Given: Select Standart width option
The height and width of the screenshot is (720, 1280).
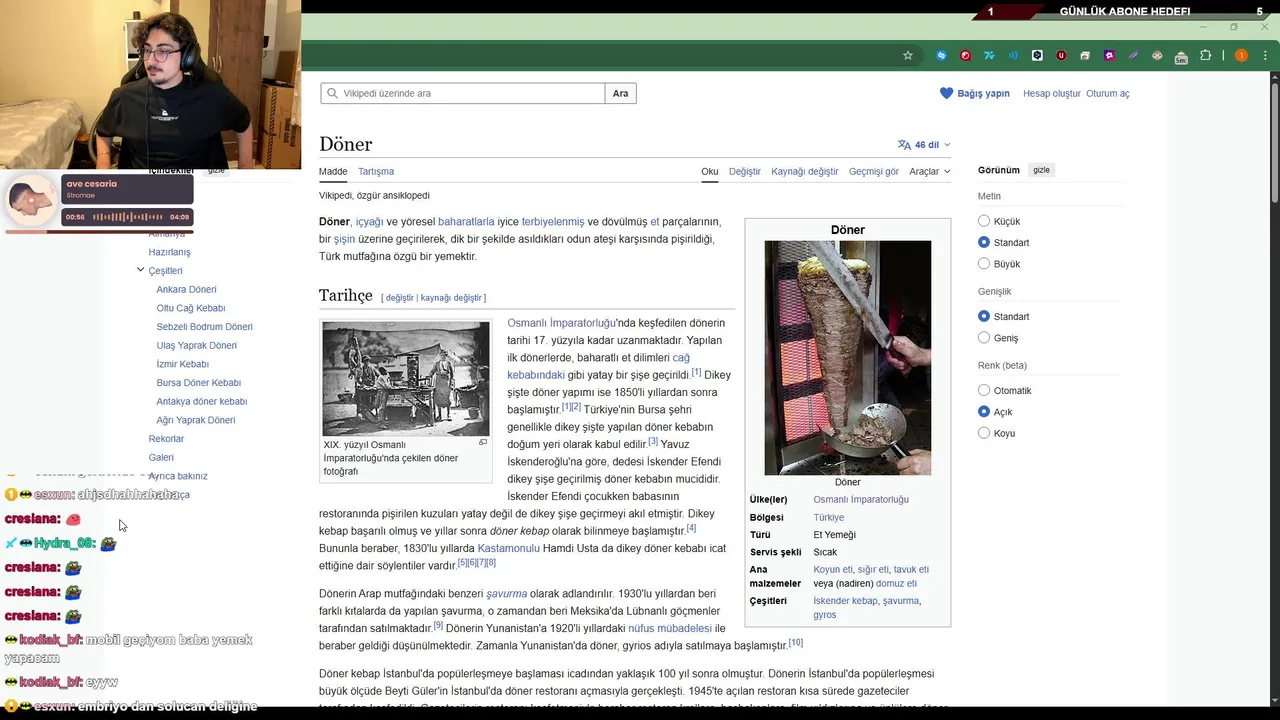Looking at the screenshot, I should tap(984, 316).
